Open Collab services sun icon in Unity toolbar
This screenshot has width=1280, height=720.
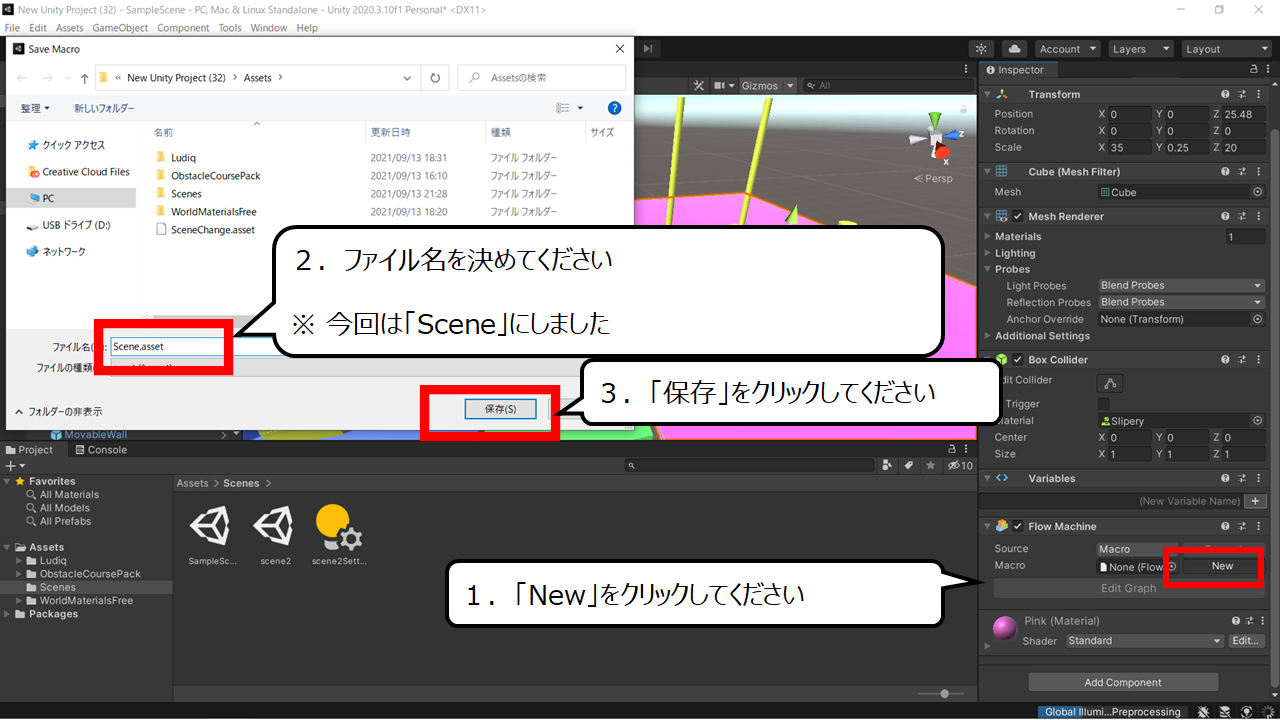point(982,49)
